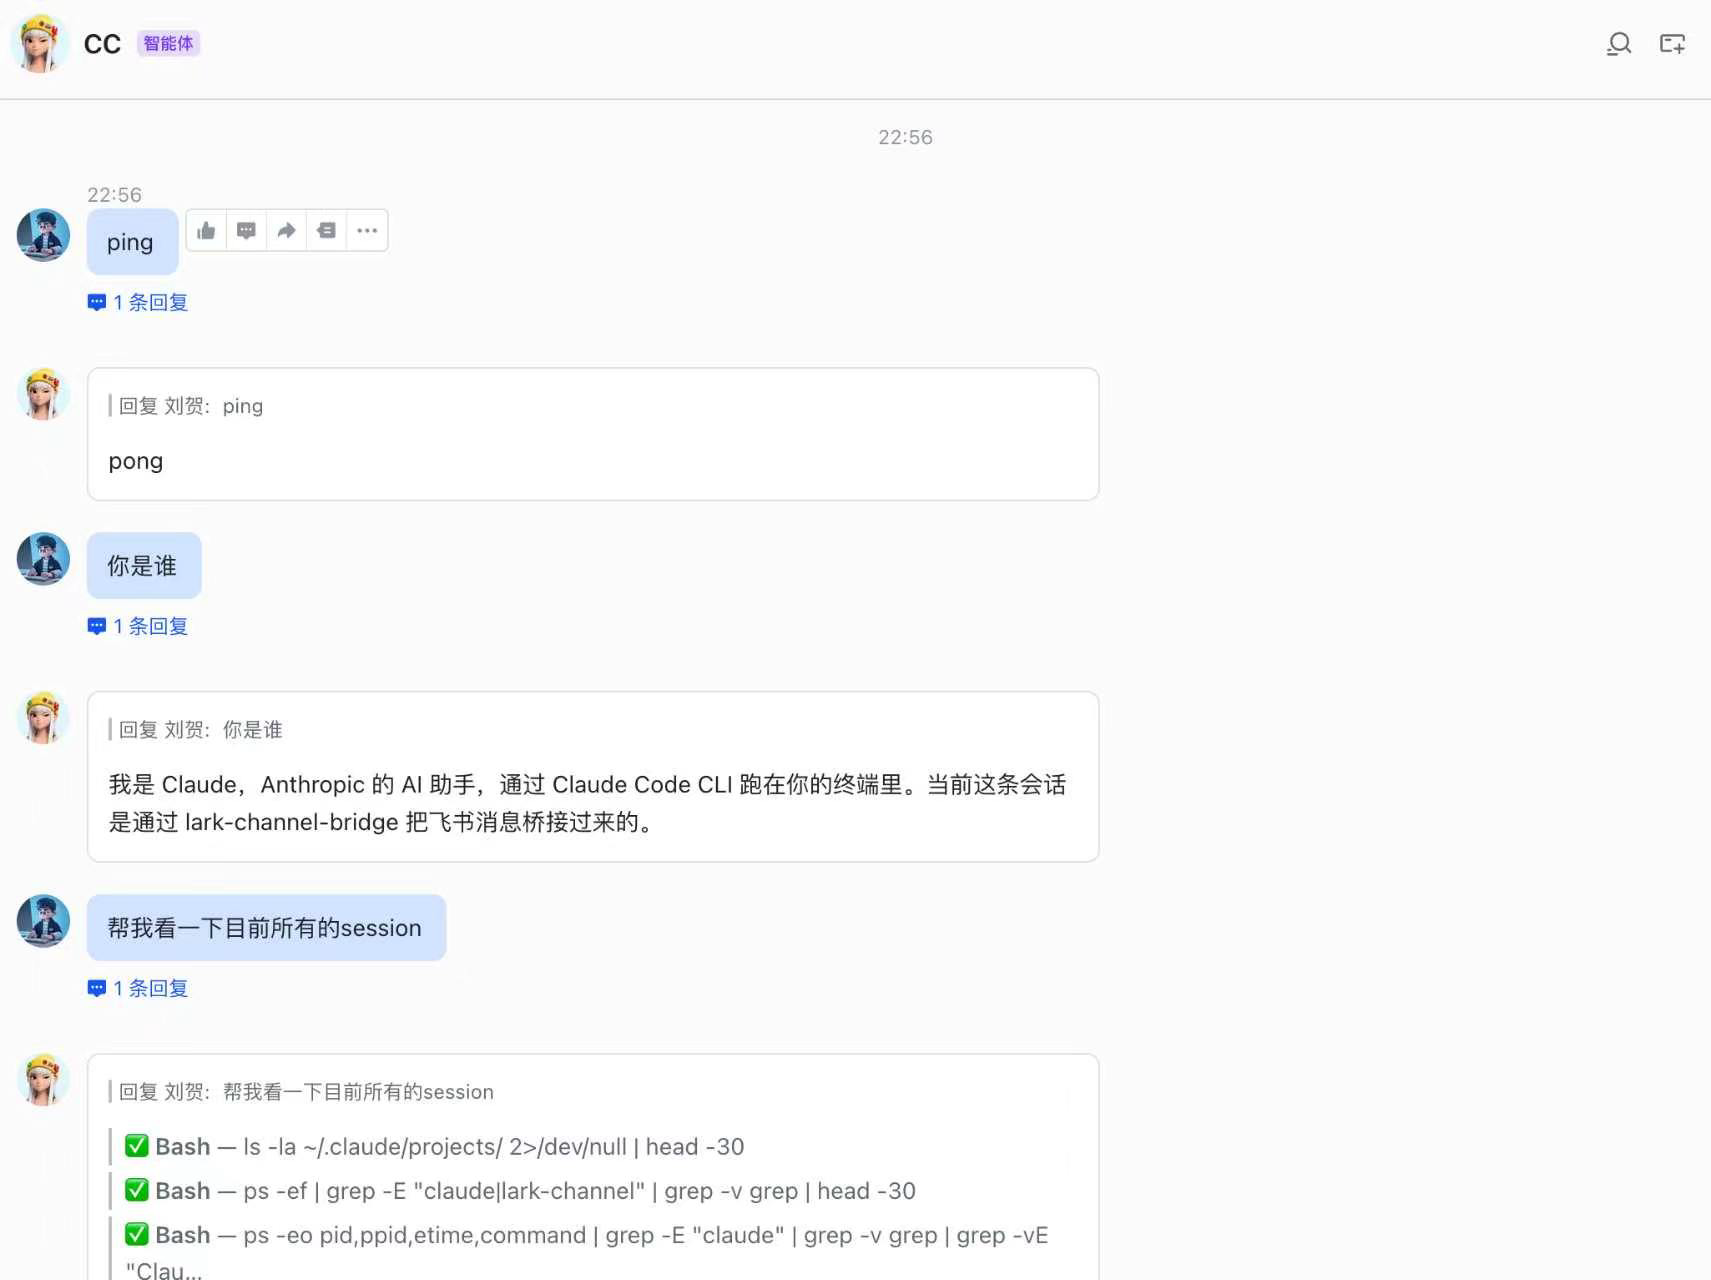Open more actions for ping message
The image size is (1711, 1280).
(x=367, y=231)
